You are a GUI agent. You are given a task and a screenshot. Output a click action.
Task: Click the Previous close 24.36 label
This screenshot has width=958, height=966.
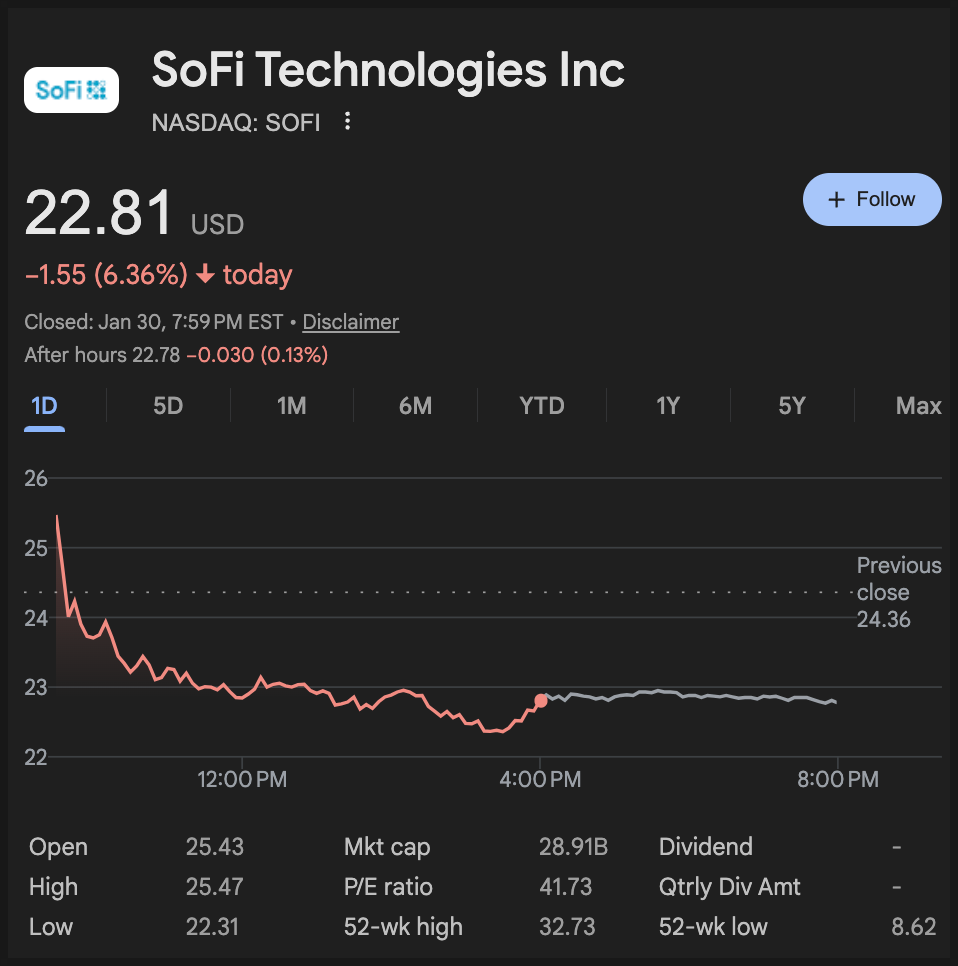pos(898,592)
